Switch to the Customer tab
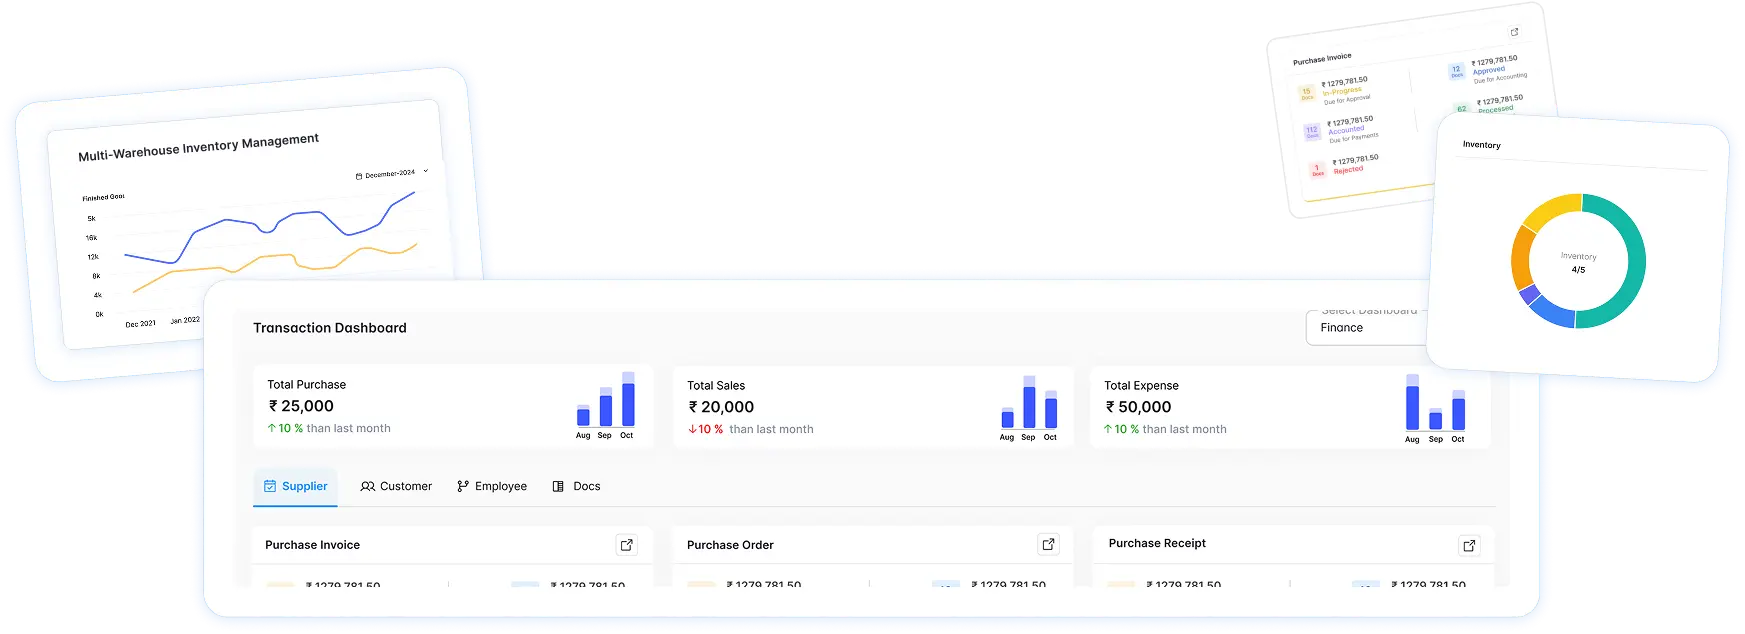Screen dimensions: 1745x634 pos(406,487)
